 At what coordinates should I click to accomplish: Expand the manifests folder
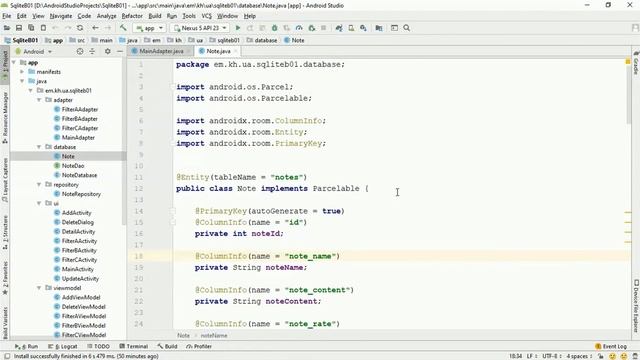point(22,72)
